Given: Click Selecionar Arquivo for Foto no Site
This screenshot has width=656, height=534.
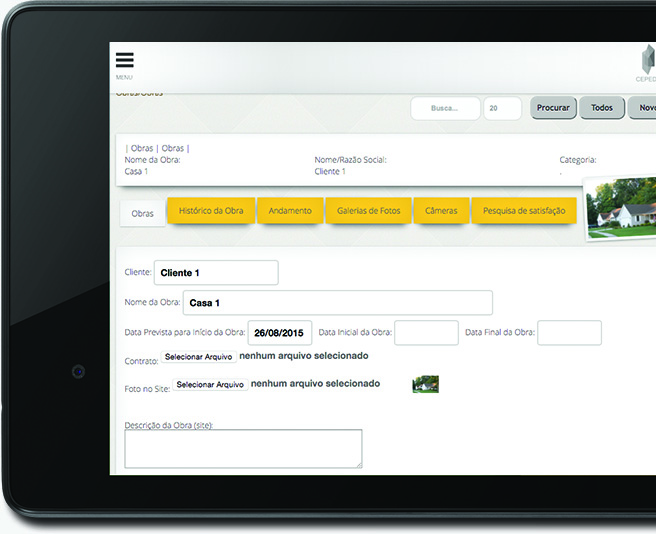Looking at the screenshot, I should 210,384.
